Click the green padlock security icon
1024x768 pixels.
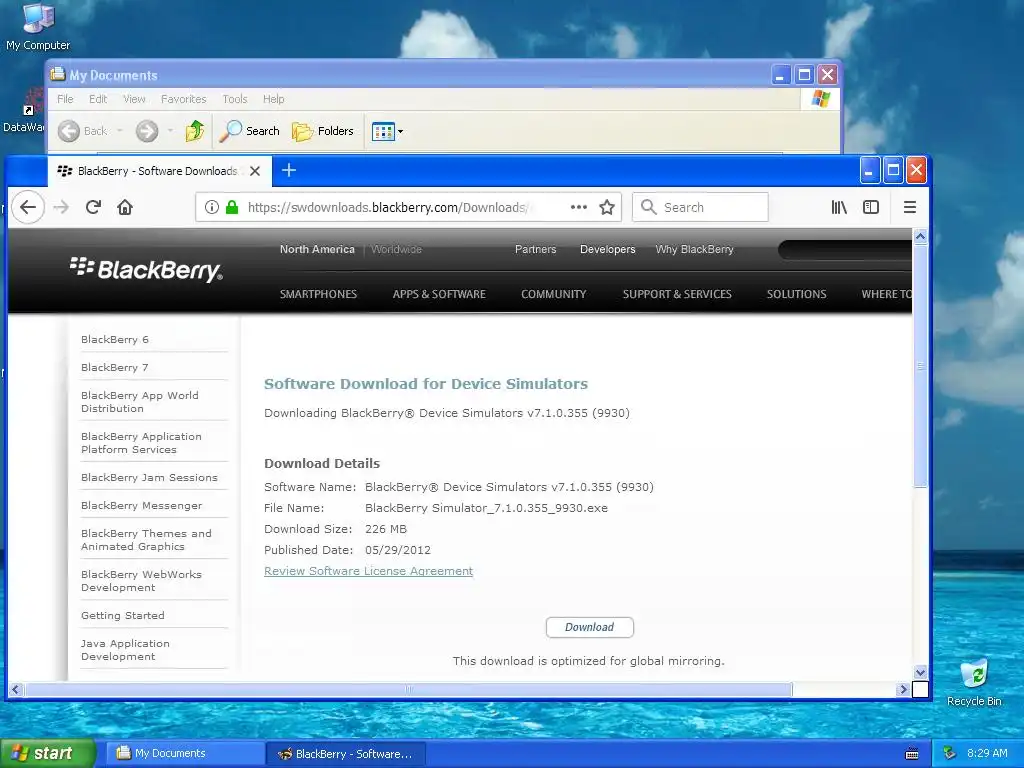(231, 207)
